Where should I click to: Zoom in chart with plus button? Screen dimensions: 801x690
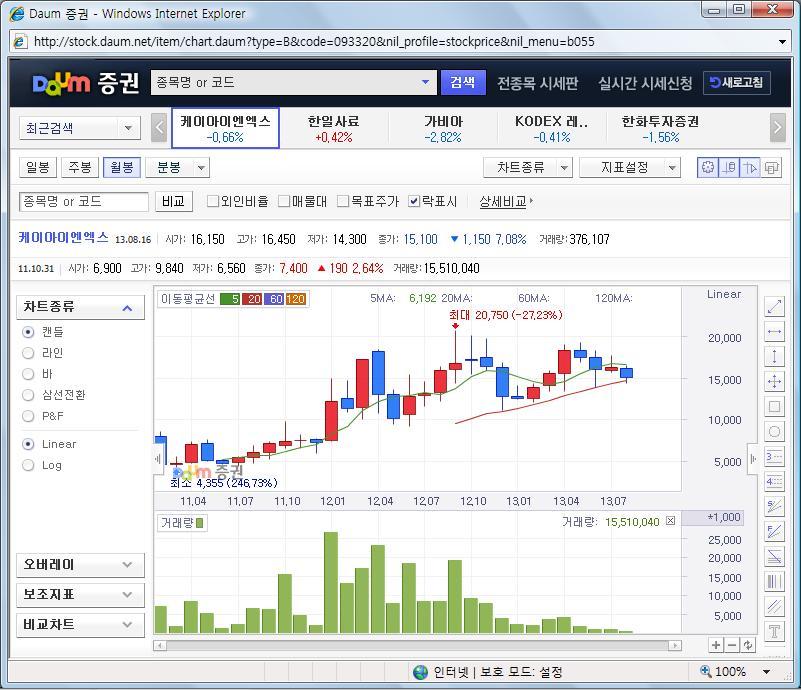716,645
